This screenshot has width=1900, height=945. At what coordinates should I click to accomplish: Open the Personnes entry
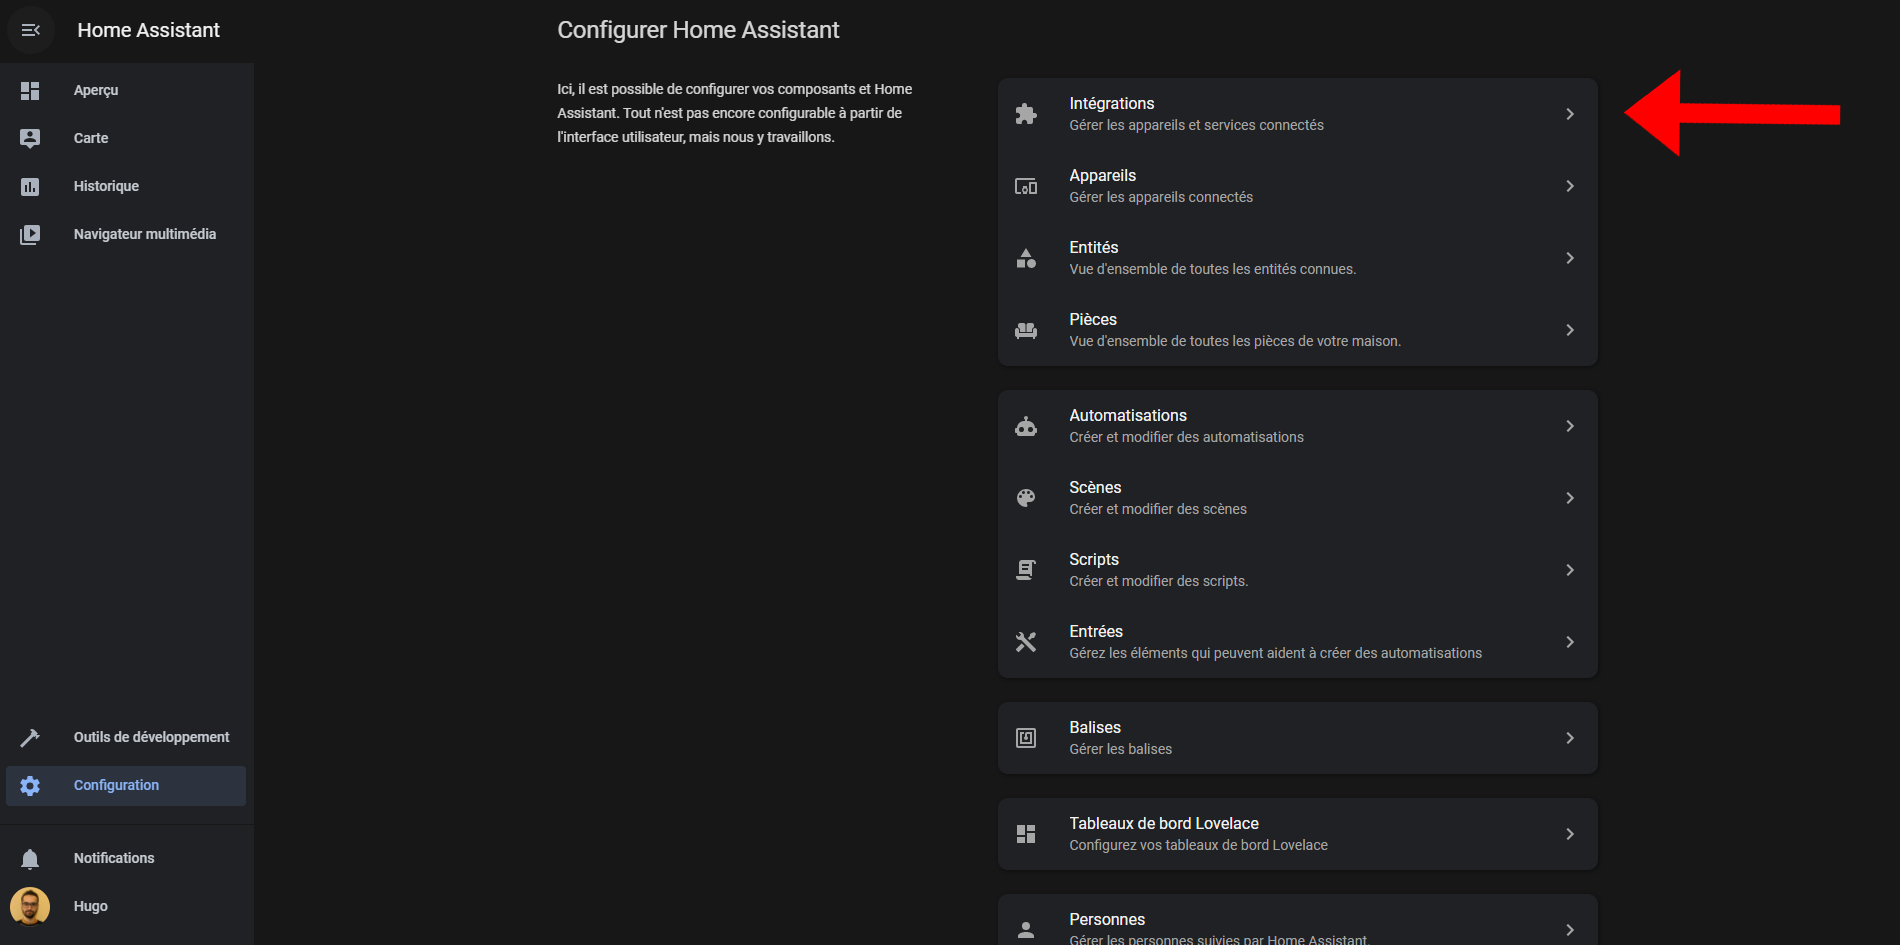point(1298,922)
